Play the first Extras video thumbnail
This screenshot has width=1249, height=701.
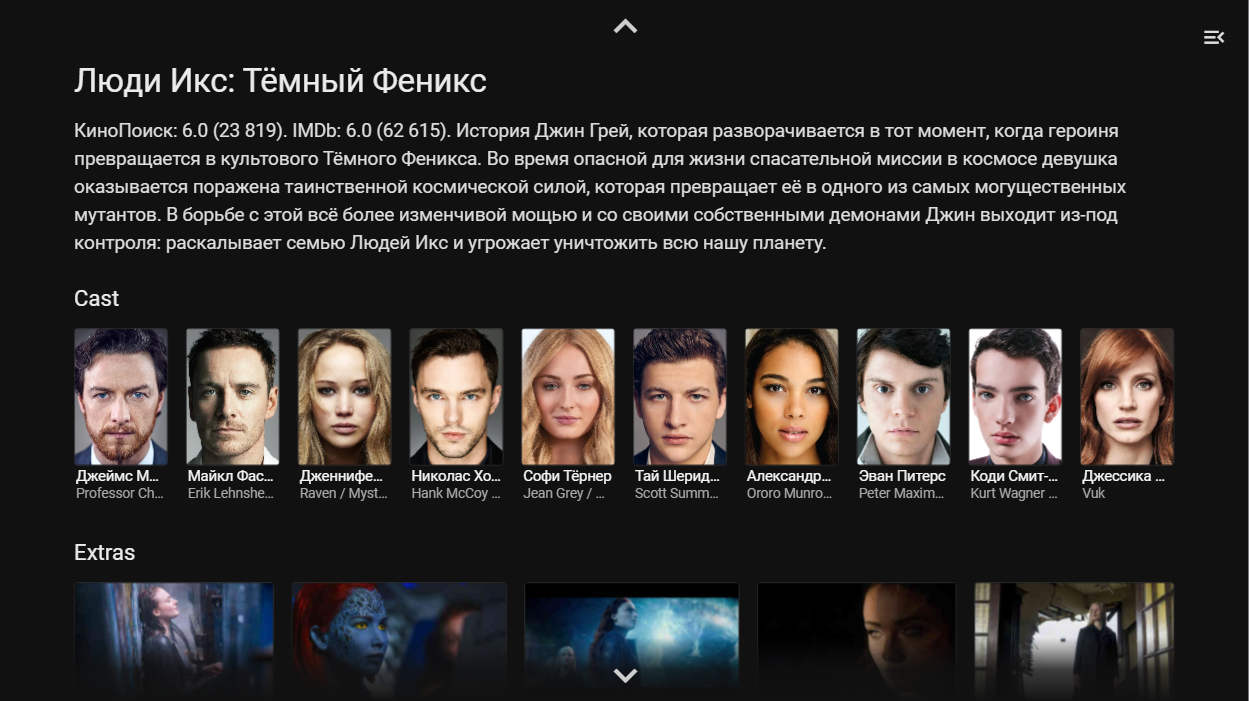click(x=174, y=641)
